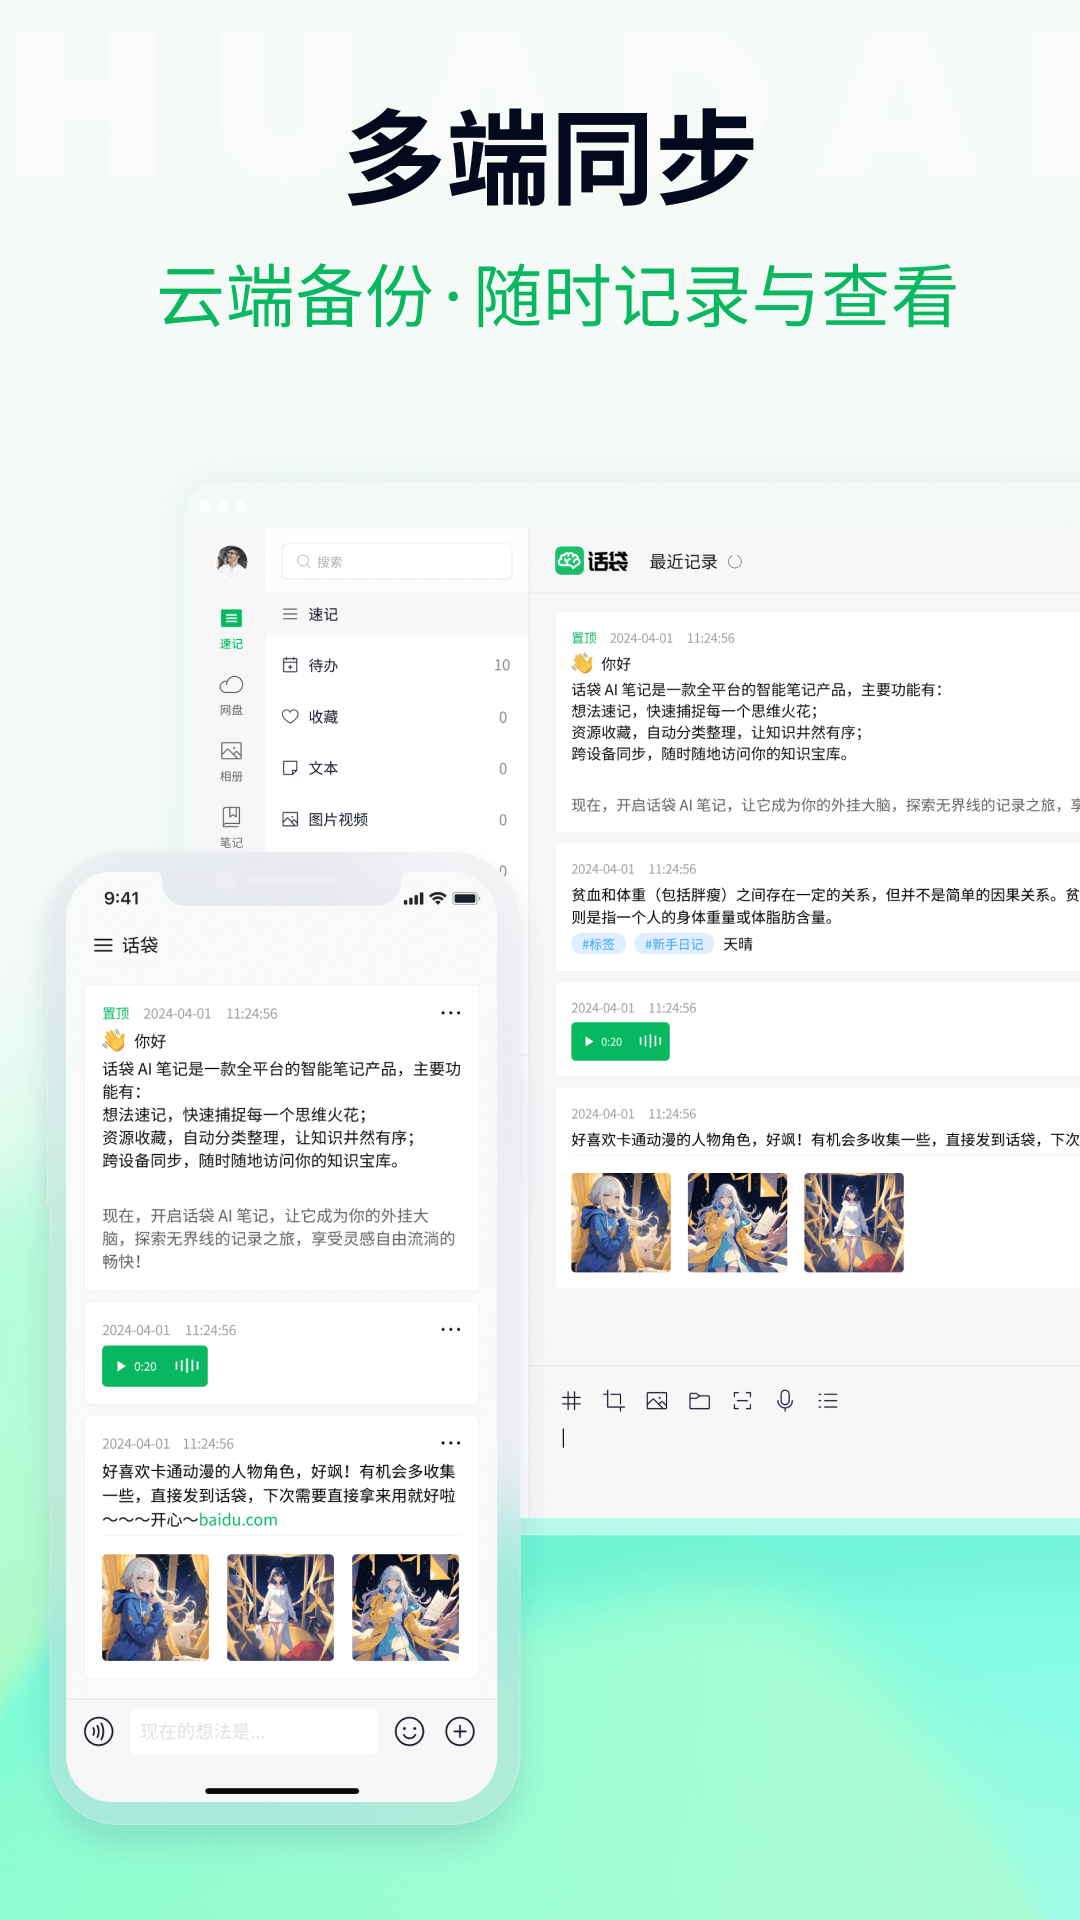Image resolution: width=1080 pixels, height=1920 pixels.
Task: Open more options on phone voice note
Action: click(451, 1329)
